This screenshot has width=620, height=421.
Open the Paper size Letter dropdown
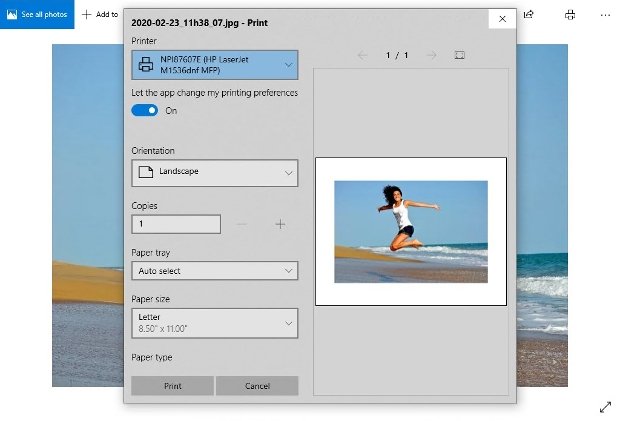pyautogui.click(x=215, y=323)
